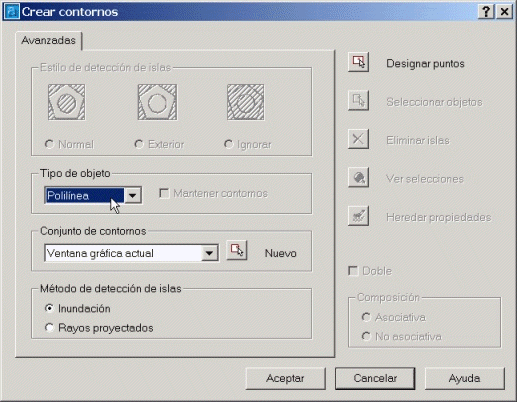Click the Ignorar island style preview image
The image size is (517, 402).
[246, 102]
